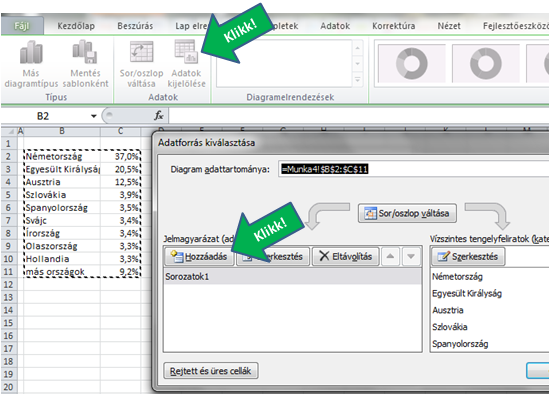
Task: Select the Sorozatok1 series entry
Action: [293, 277]
